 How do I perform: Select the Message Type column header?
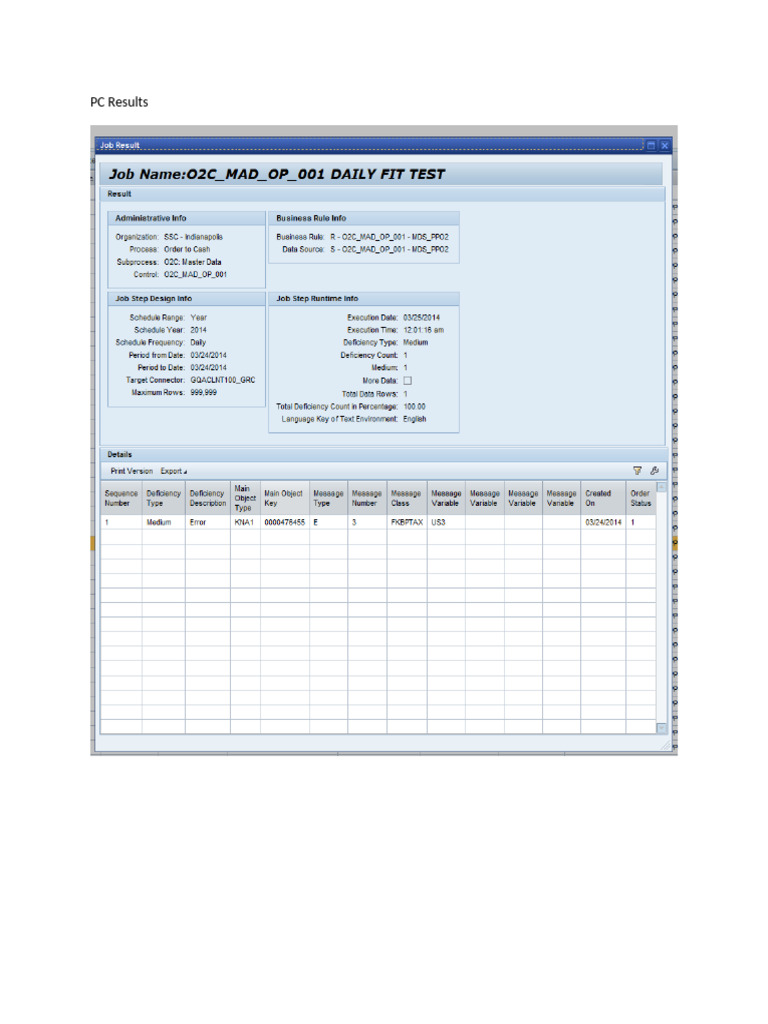[x=328, y=498]
